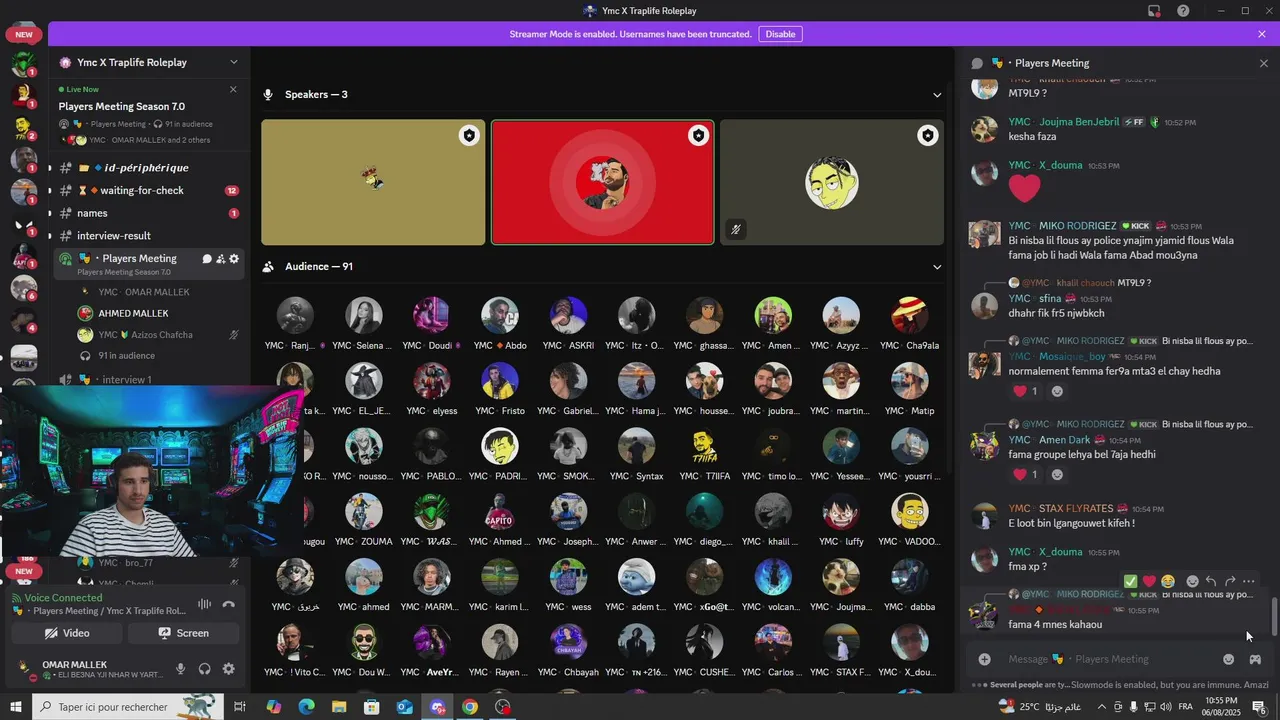Deafen with the headphones icon
The image size is (1280, 720).
[x=205, y=669]
